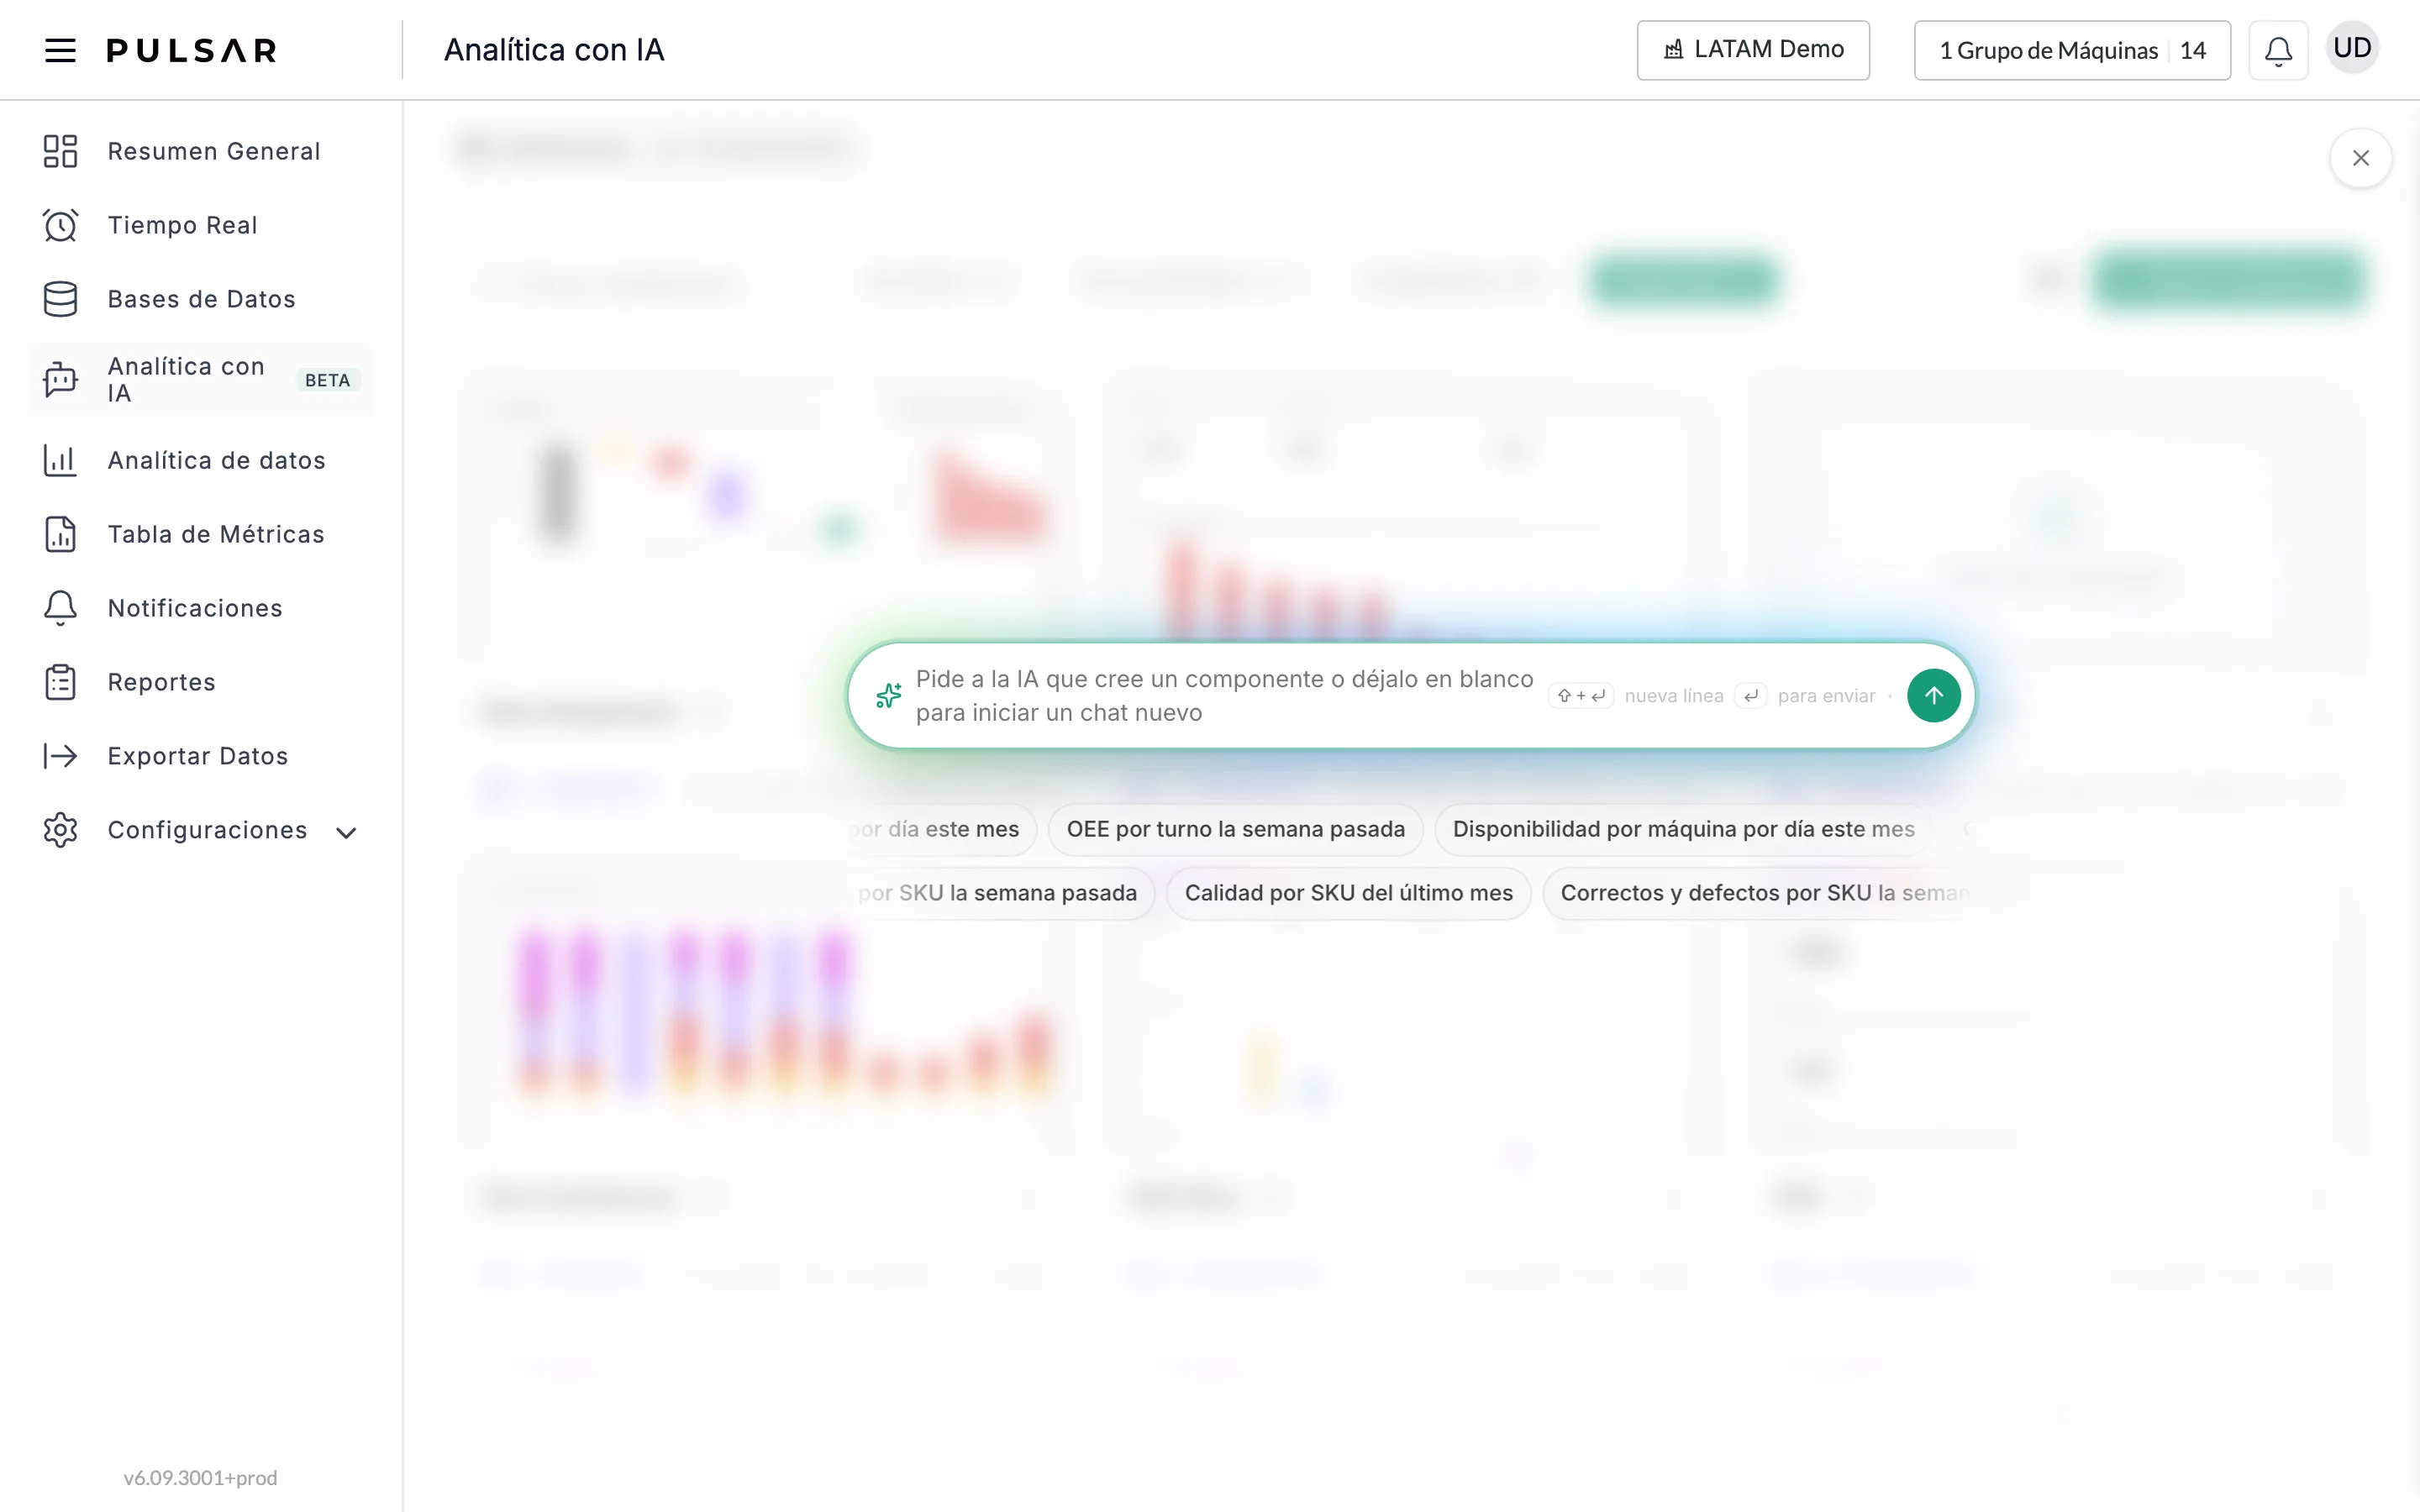This screenshot has width=2420, height=1512.
Task: Click the 14 machines count
Action: (2192, 50)
